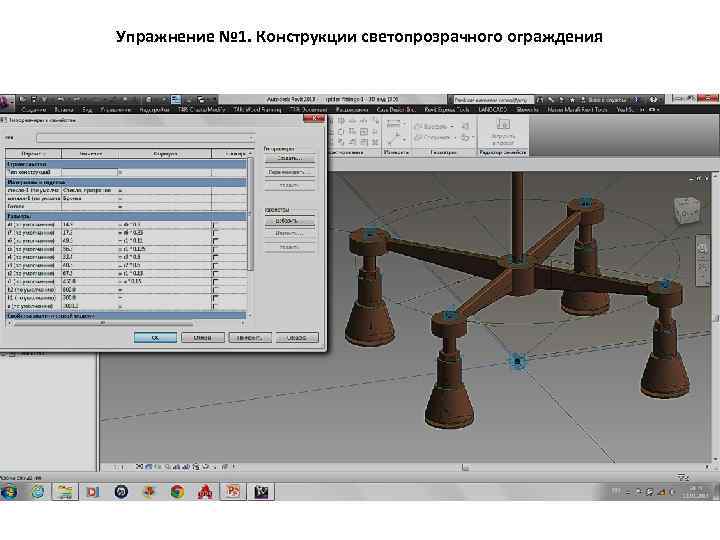Toggle lock checkbox for the 300.0 value row
Image resolution: width=720 pixels, height=540 pixels.
tap(215, 298)
